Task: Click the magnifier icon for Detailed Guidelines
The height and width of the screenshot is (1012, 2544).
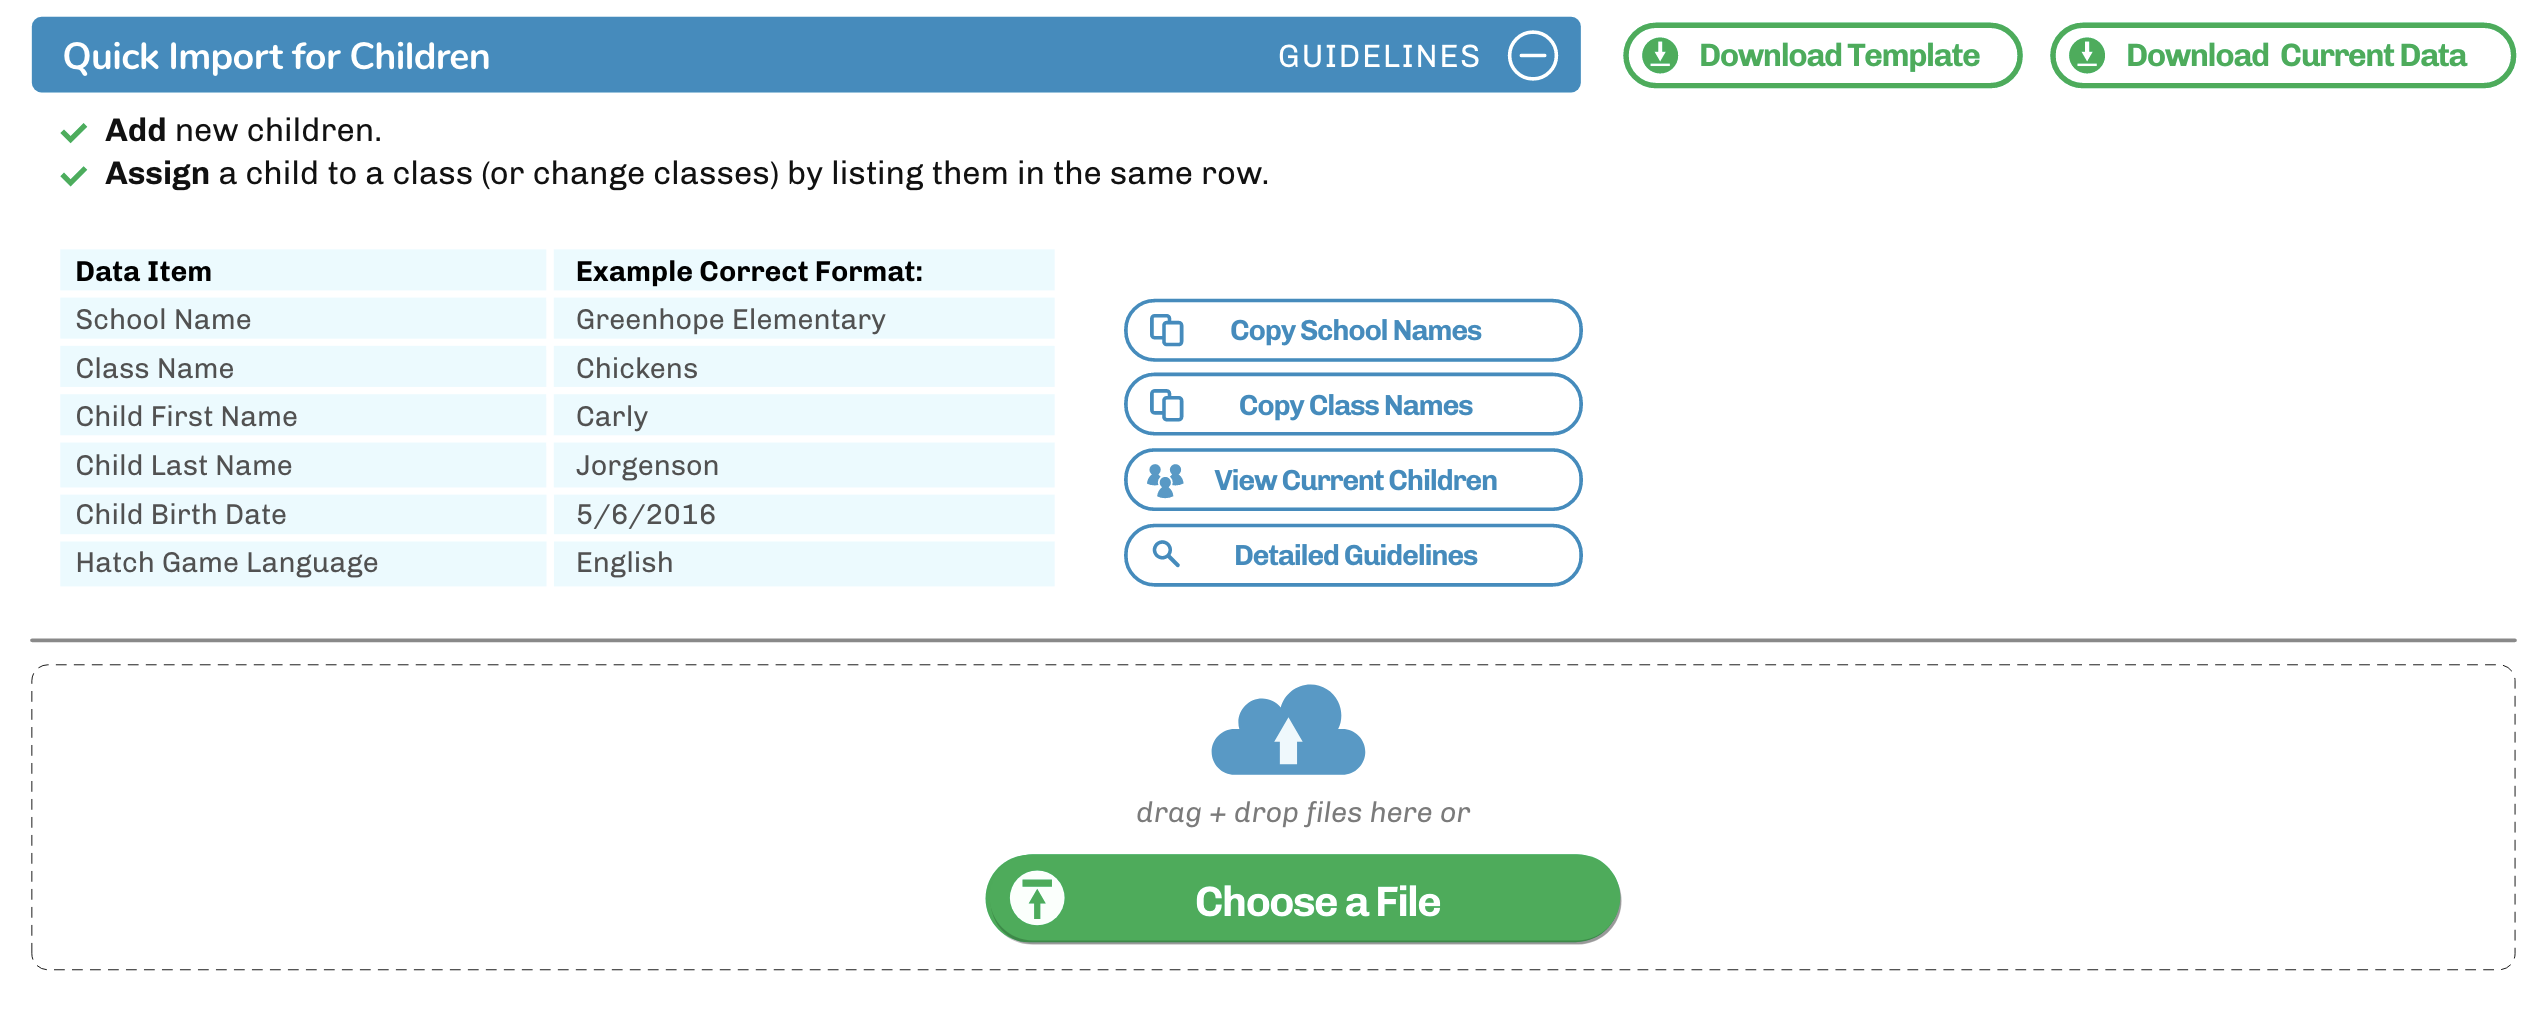Action: pos(1166,554)
